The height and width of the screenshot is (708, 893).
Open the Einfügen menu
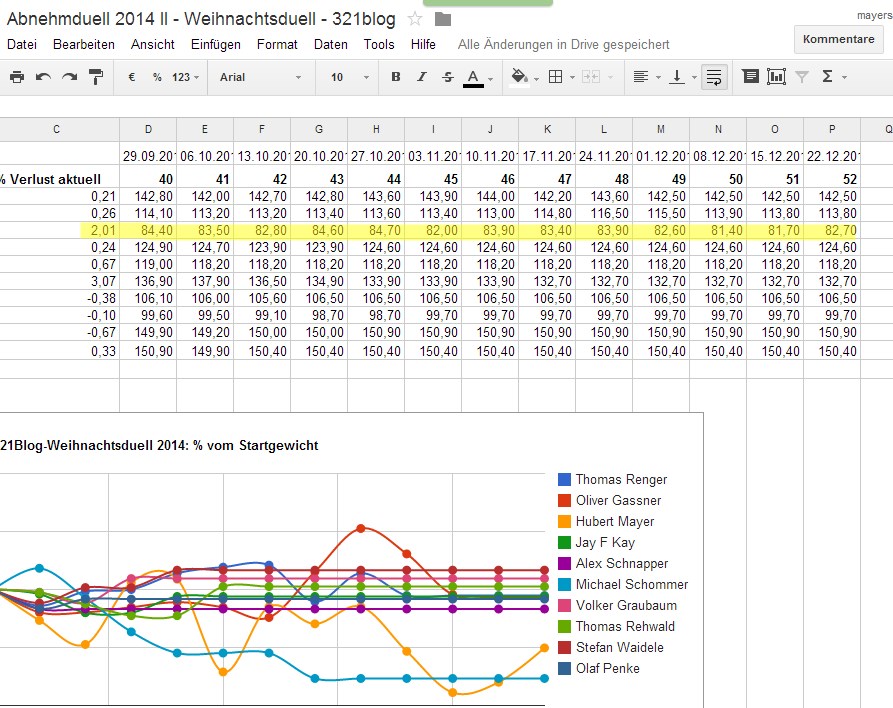point(216,44)
